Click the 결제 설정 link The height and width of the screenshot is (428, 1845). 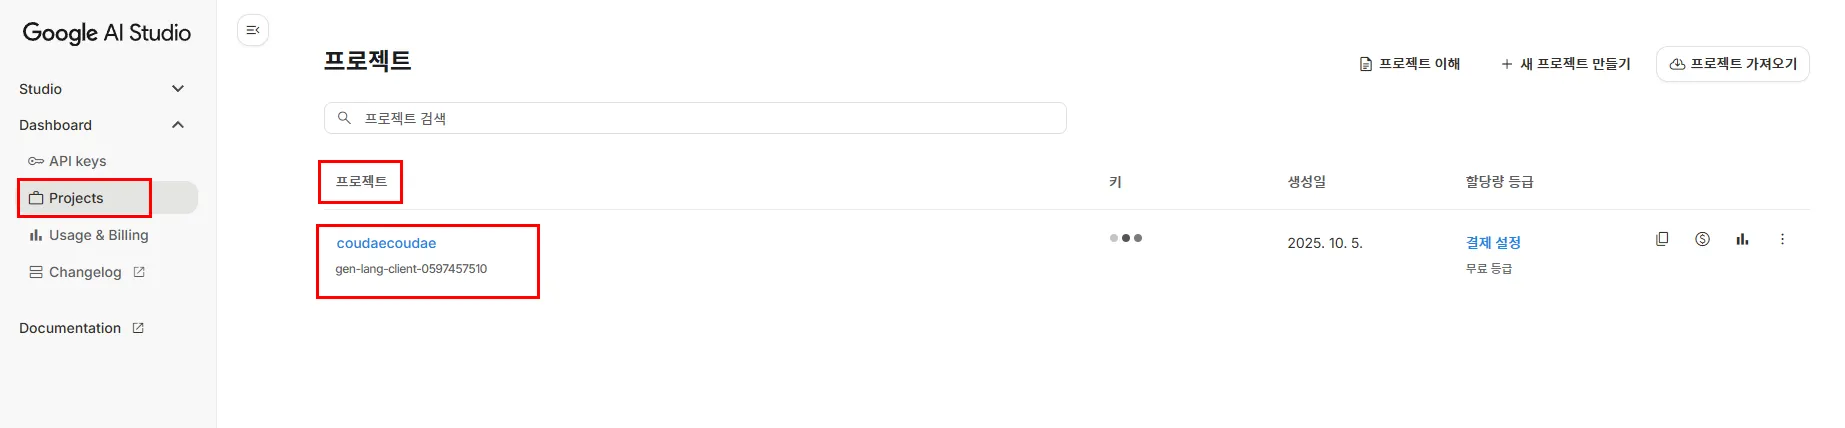[x=1493, y=242]
